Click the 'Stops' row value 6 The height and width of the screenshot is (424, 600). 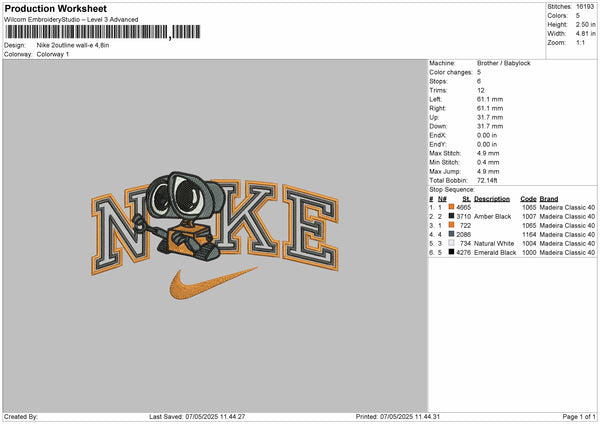[479, 81]
